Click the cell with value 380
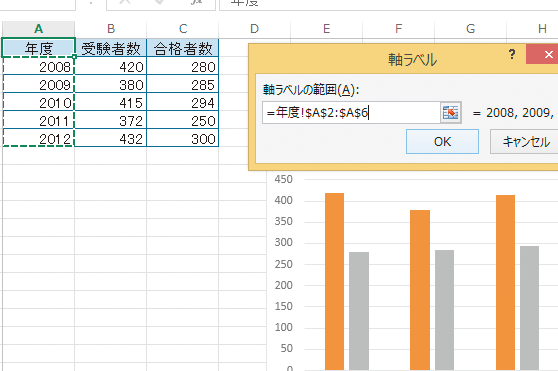 click(x=111, y=84)
